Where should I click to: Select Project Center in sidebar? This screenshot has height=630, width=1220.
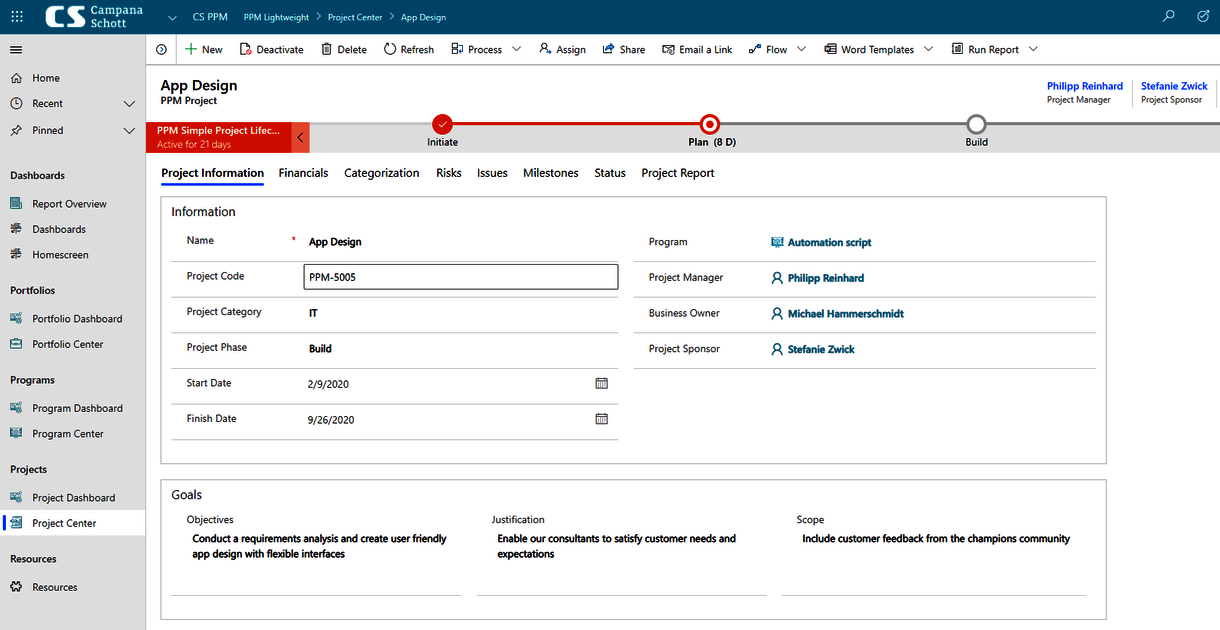pos(72,523)
